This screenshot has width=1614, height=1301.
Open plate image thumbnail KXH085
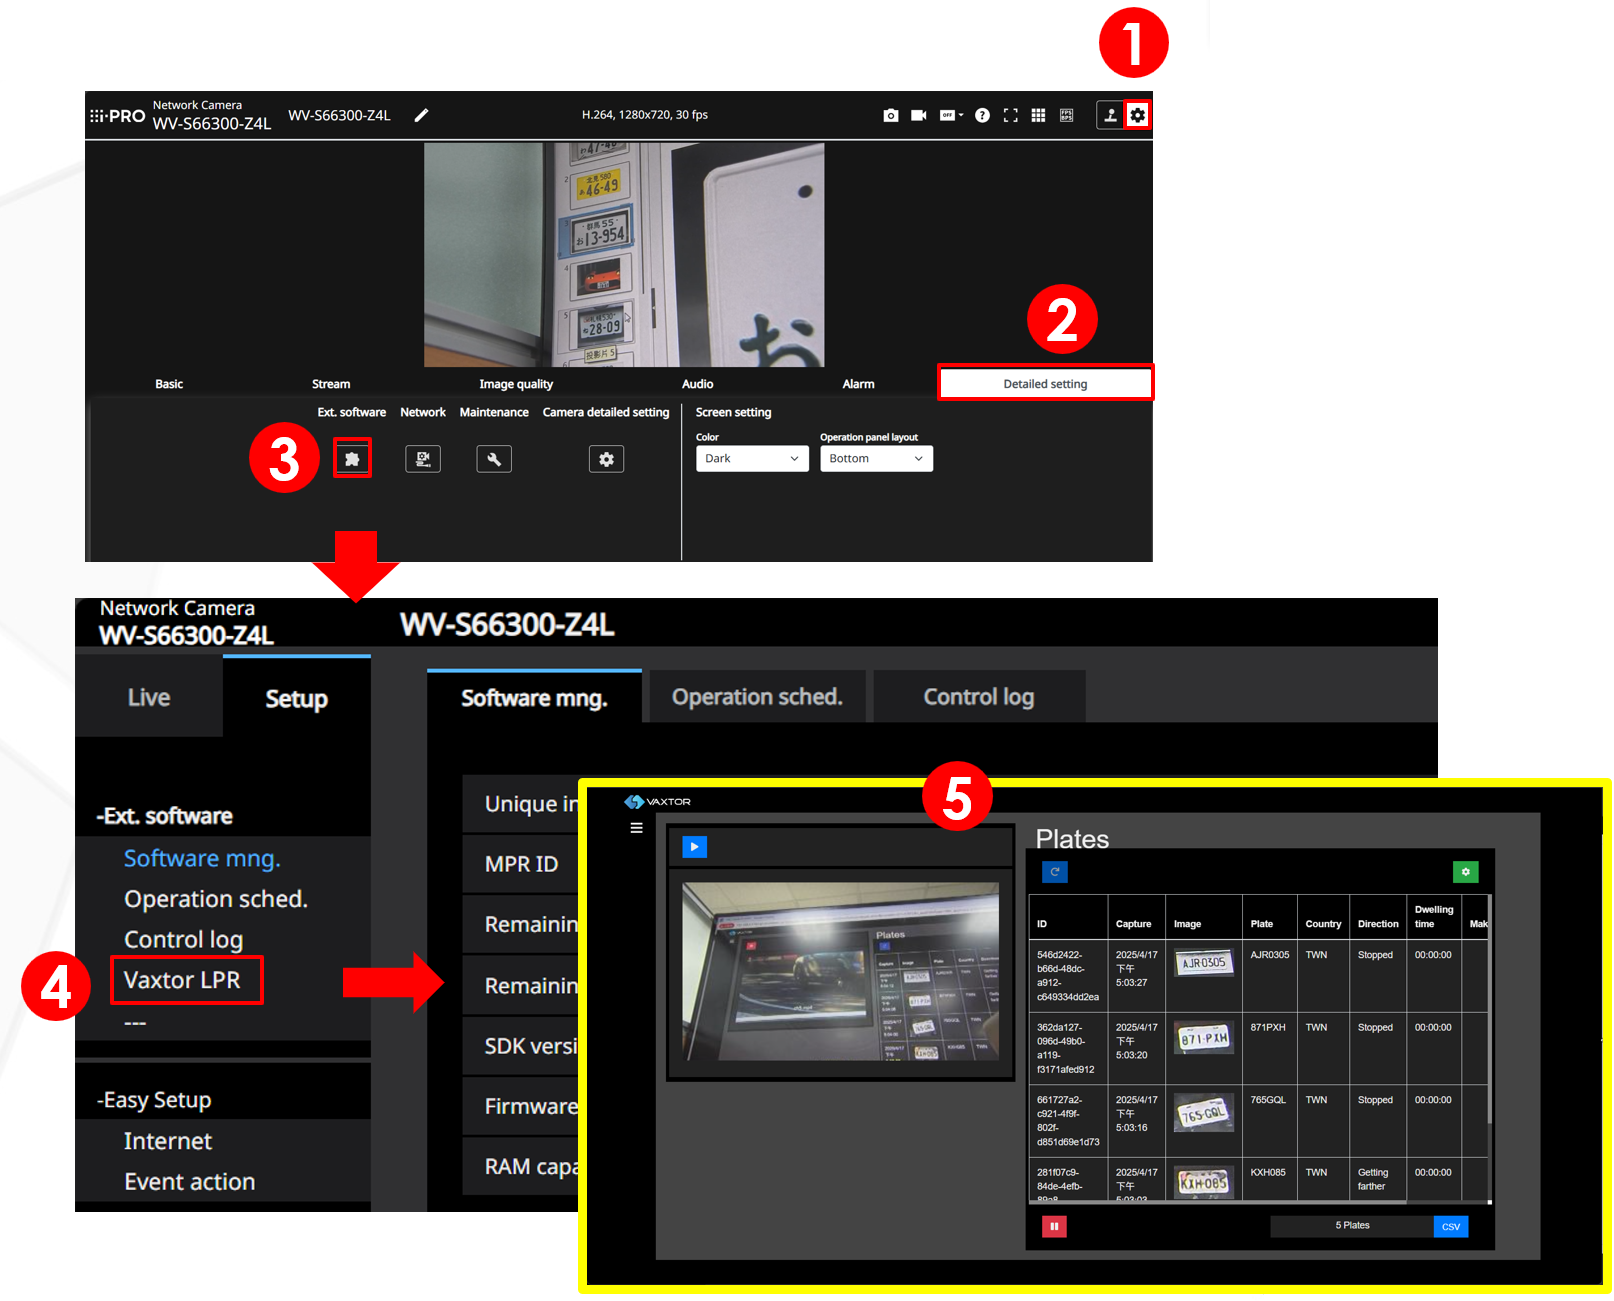coord(1203,1182)
